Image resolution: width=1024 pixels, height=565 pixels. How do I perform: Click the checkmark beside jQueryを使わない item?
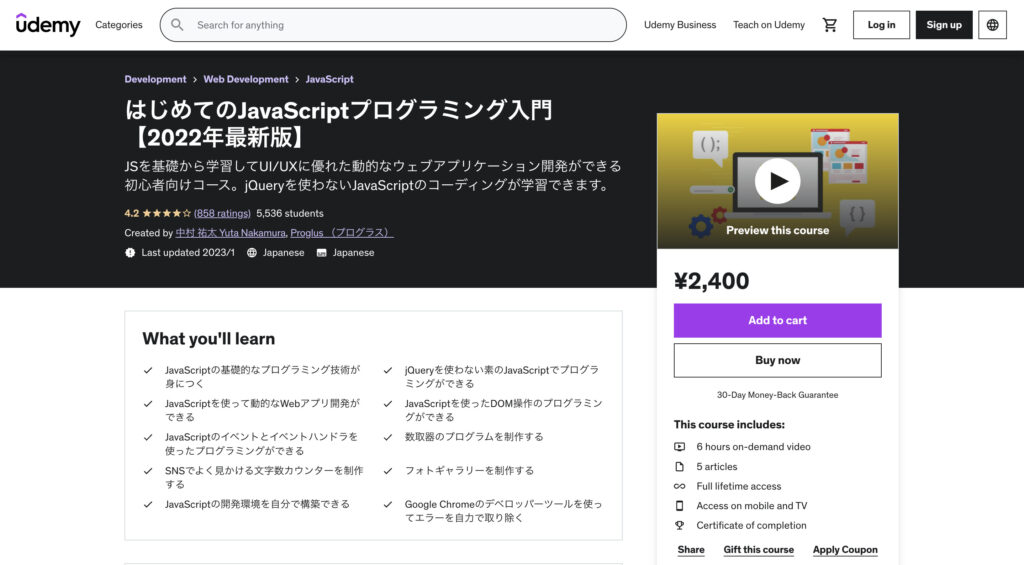pos(388,370)
